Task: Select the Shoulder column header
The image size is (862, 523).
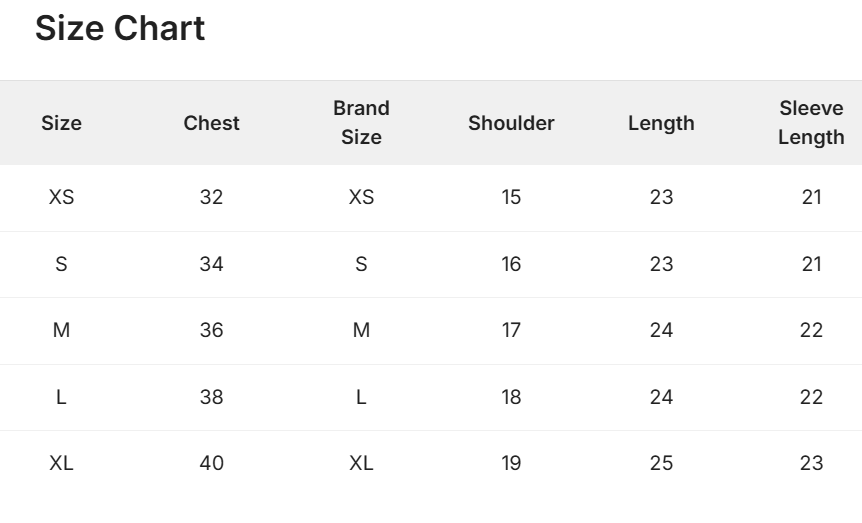Action: point(511,123)
